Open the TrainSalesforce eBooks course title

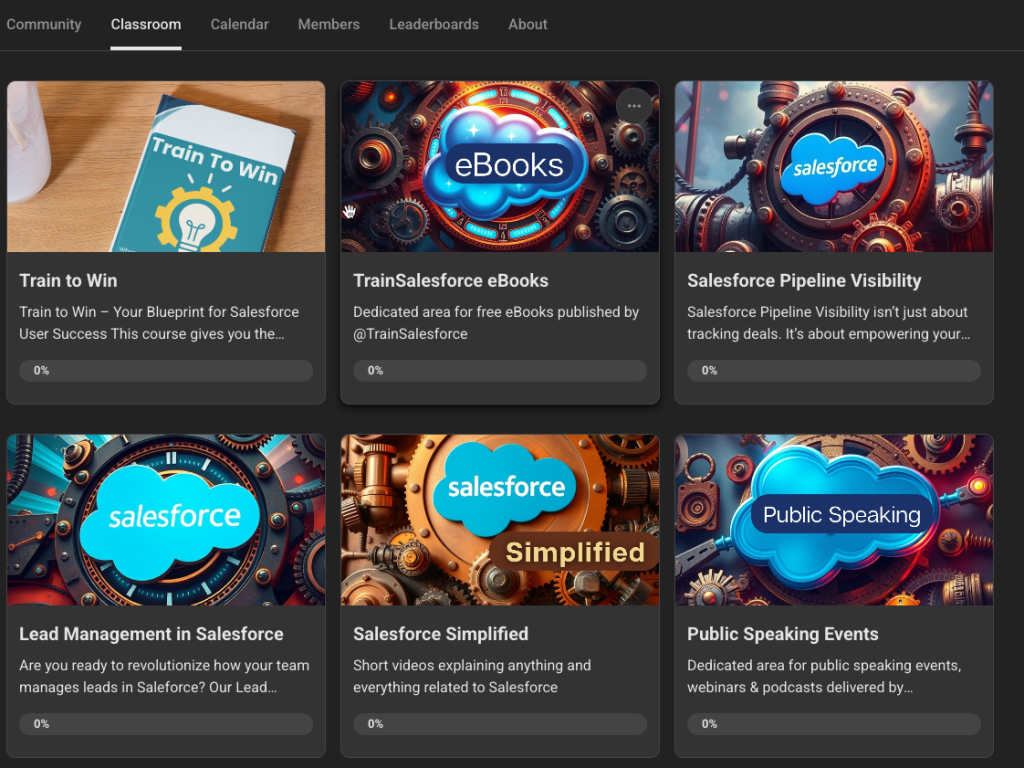(451, 281)
